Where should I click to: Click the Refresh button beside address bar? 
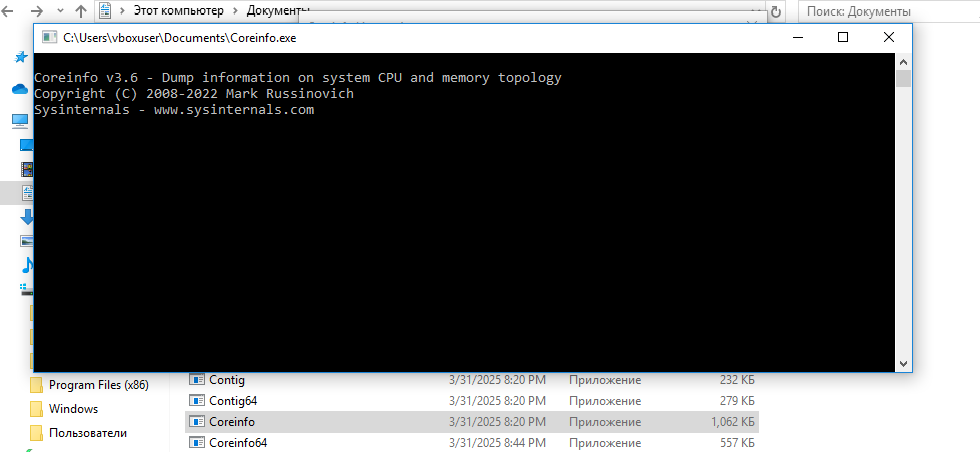pos(776,11)
